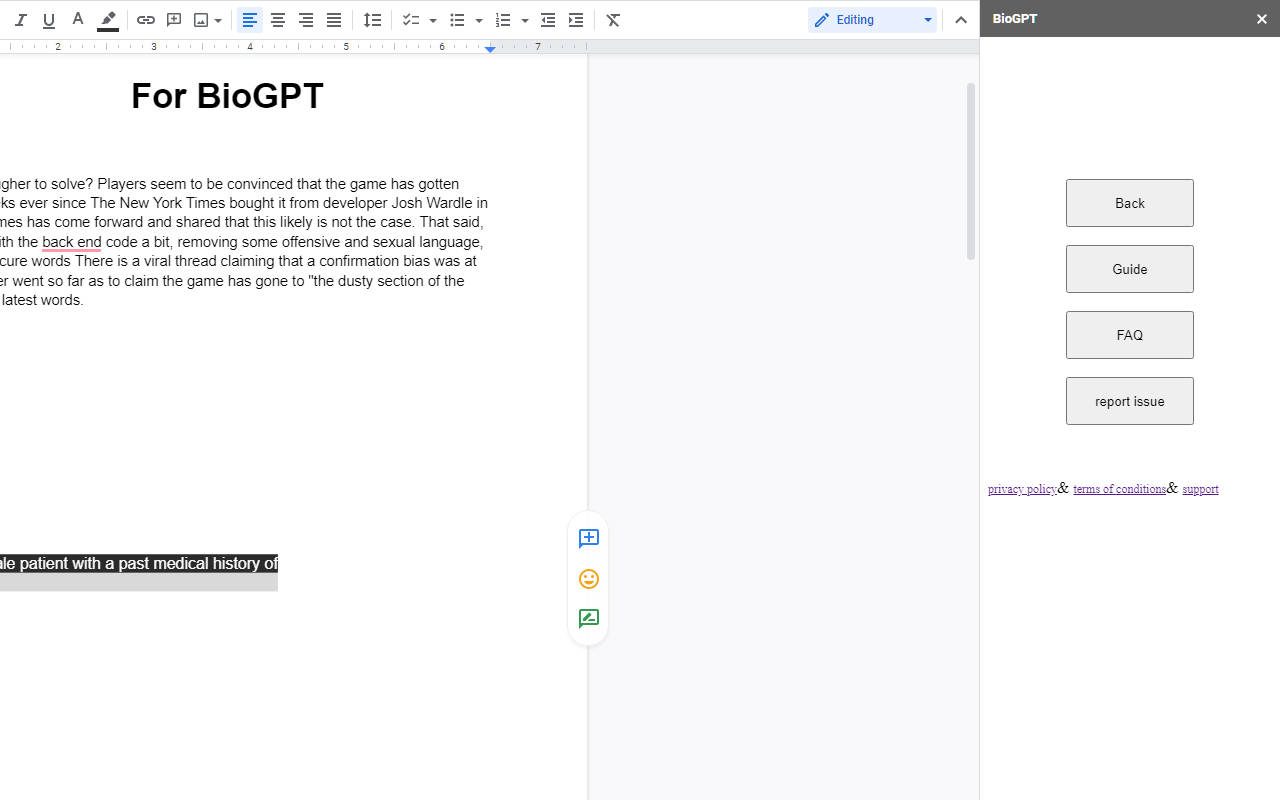1280x800 pixels.
Task: Expand the numbered list options arrow
Action: 525,20
